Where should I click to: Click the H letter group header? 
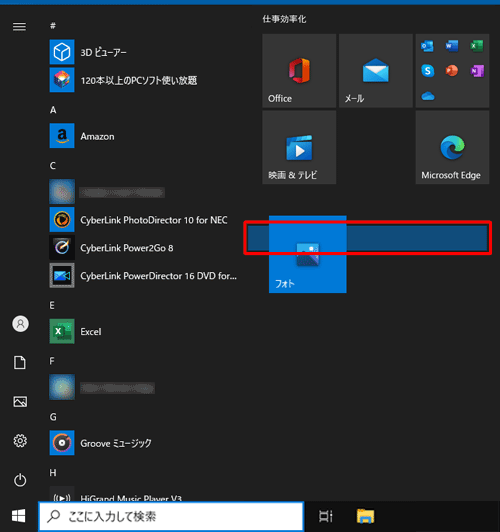coord(53,473)
